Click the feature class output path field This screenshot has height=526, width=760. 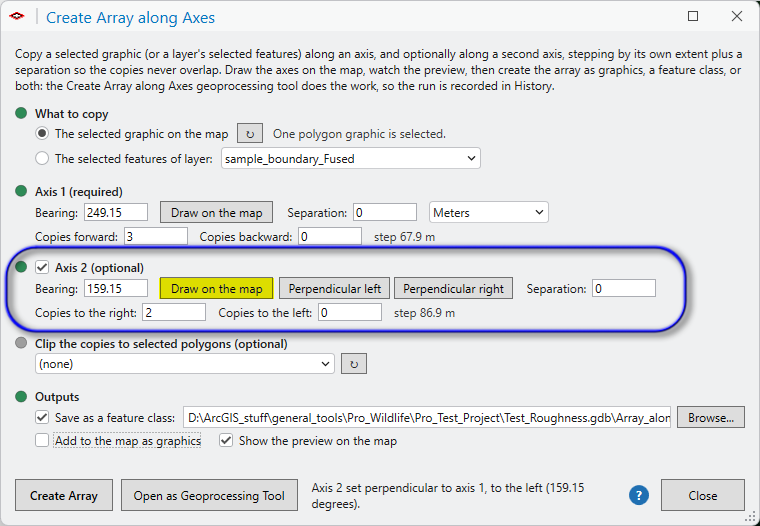pyautogui.click(x=427, y=417)
